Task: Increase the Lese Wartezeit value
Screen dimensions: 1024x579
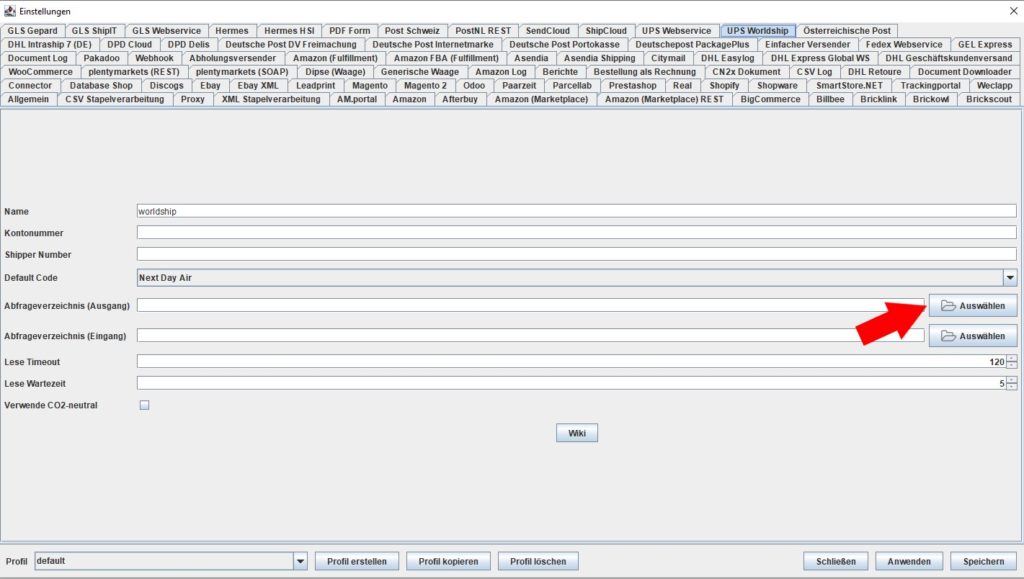Action: pyautogui.click(x=1012, y=380)
